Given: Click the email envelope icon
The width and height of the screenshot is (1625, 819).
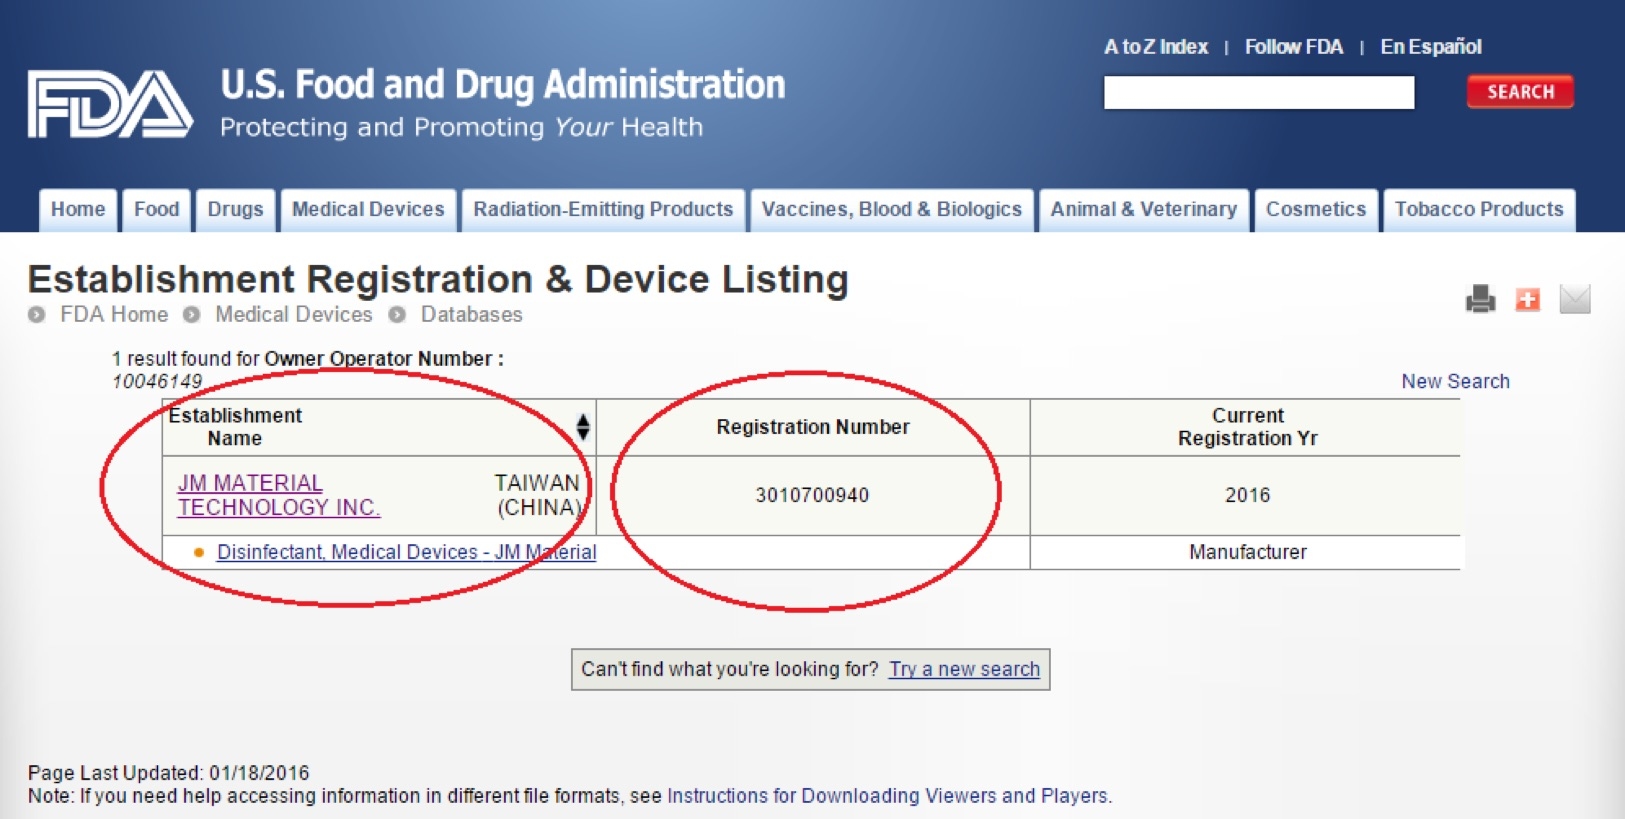Looking at the screenshot, I should 1574,299.
